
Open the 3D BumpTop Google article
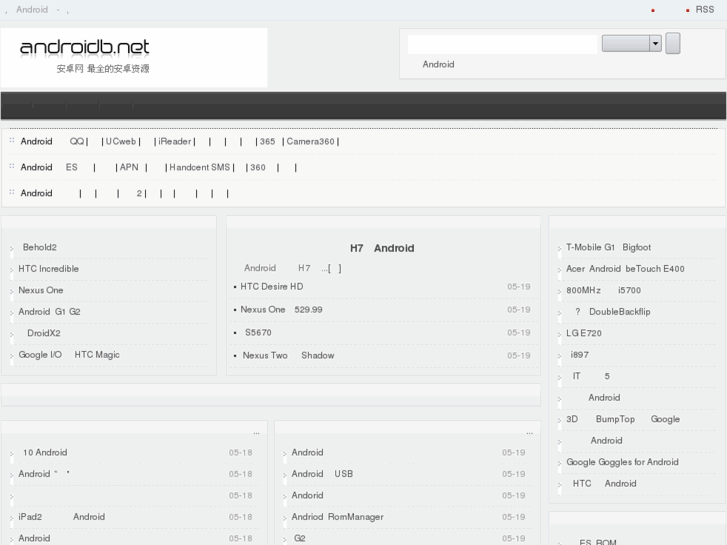coord(623,419)
